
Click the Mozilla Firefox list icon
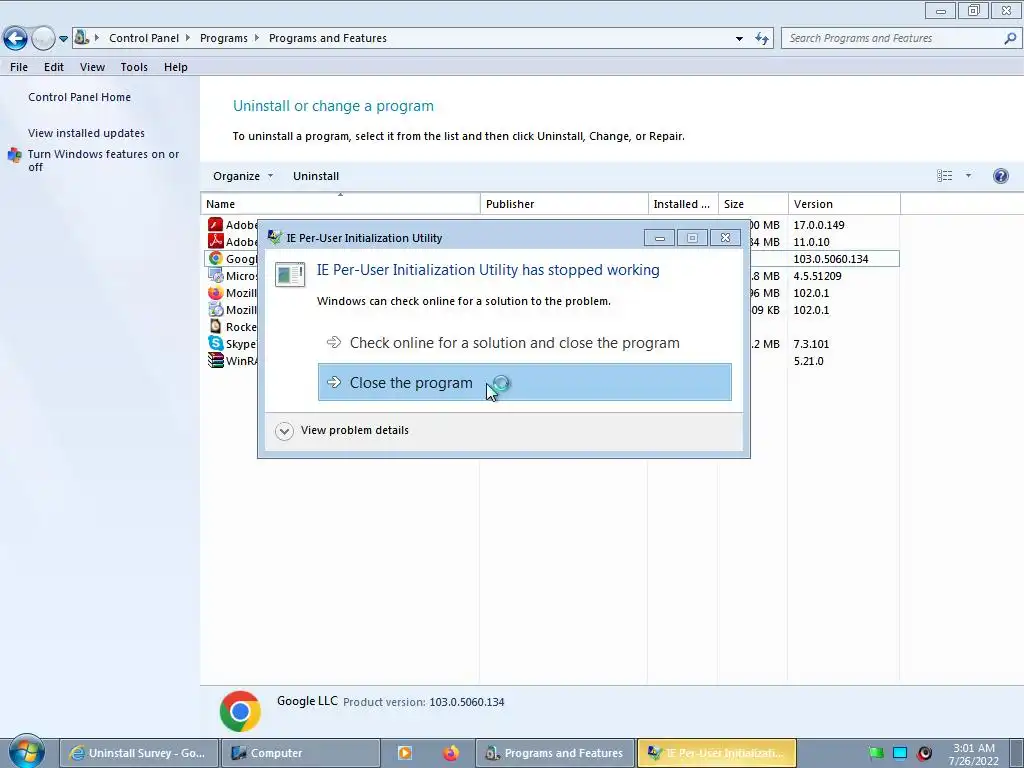(x=215, y=293)
